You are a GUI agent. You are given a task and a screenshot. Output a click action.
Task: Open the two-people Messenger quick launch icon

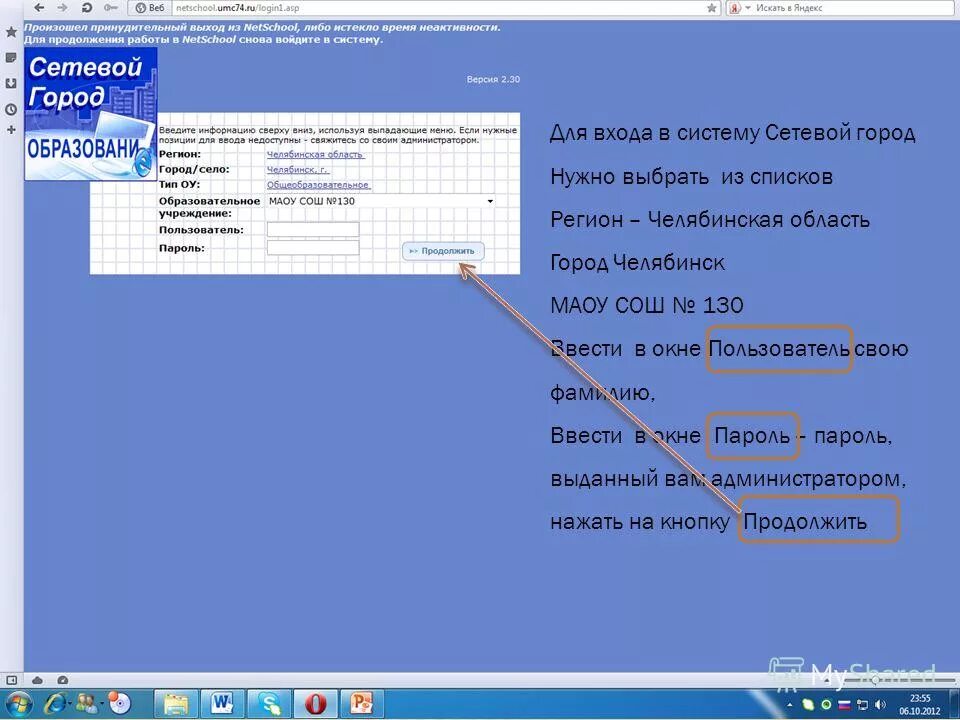86,703
